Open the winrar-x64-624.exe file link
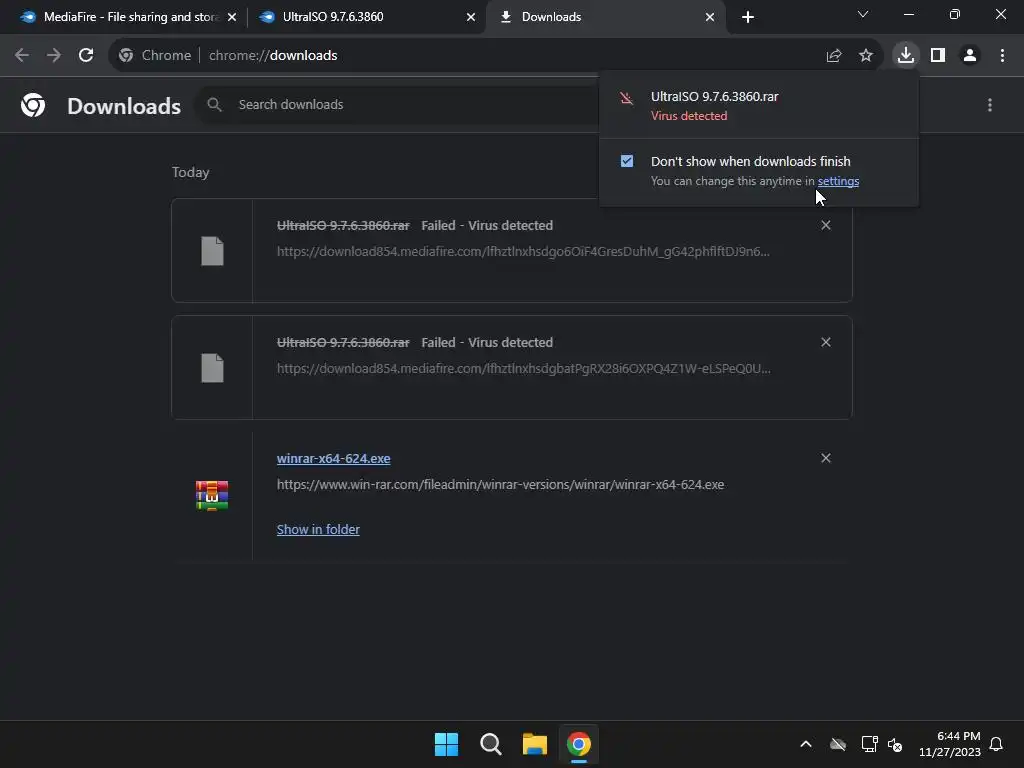This screenshot has height=768, width=1024. pyautogui.click(x=333, y=458)
